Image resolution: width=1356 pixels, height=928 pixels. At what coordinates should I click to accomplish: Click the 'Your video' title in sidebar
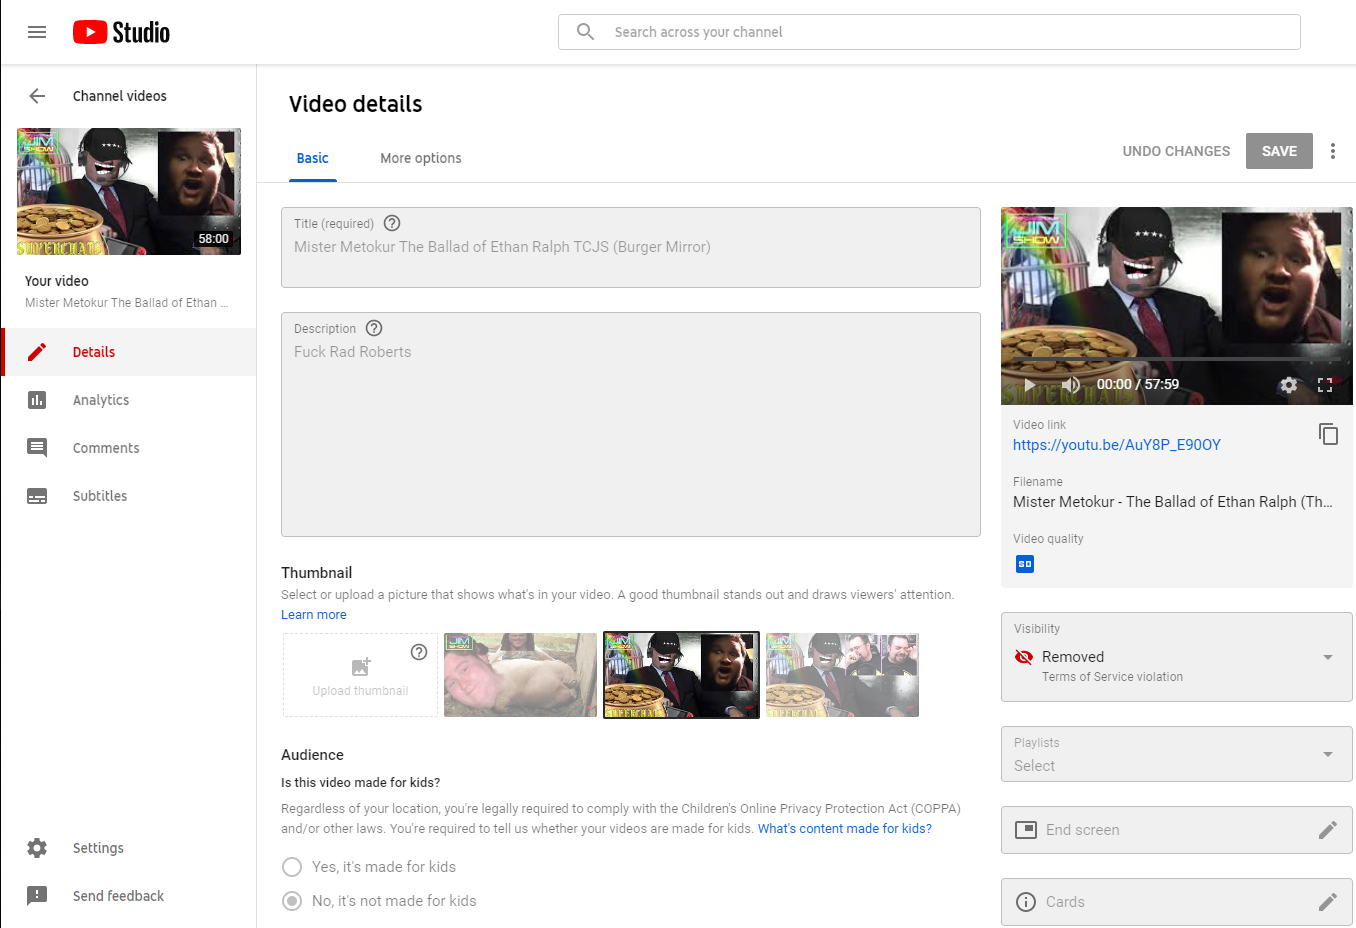pos(57,281)
